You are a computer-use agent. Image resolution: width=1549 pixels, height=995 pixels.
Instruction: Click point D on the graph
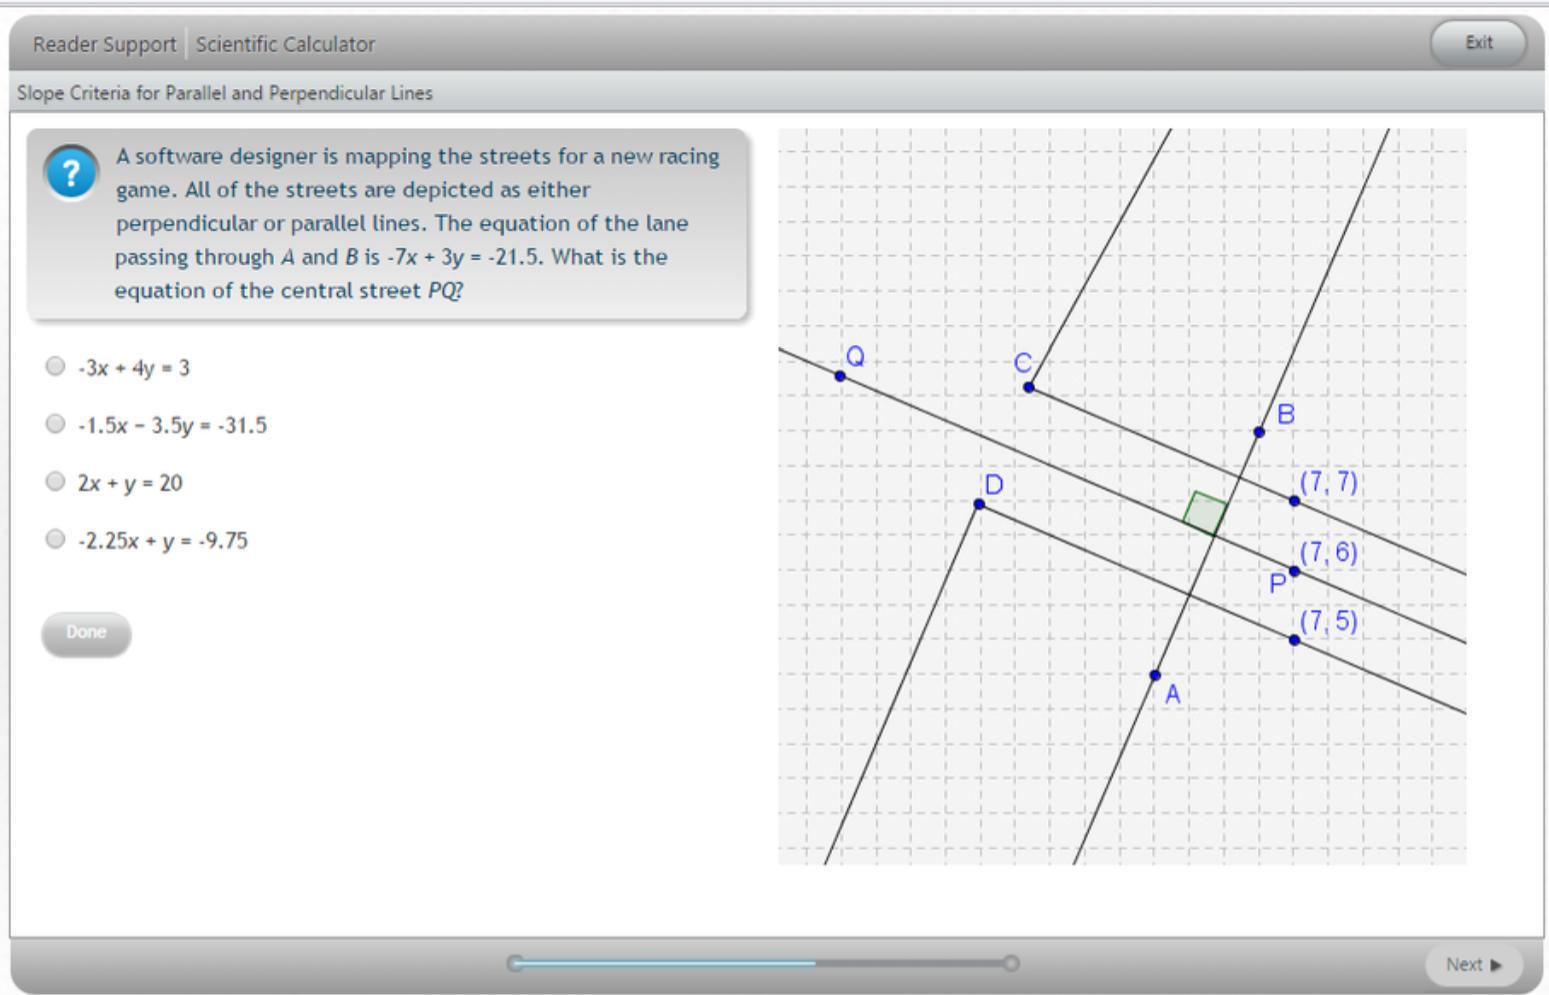click(979, 504)
